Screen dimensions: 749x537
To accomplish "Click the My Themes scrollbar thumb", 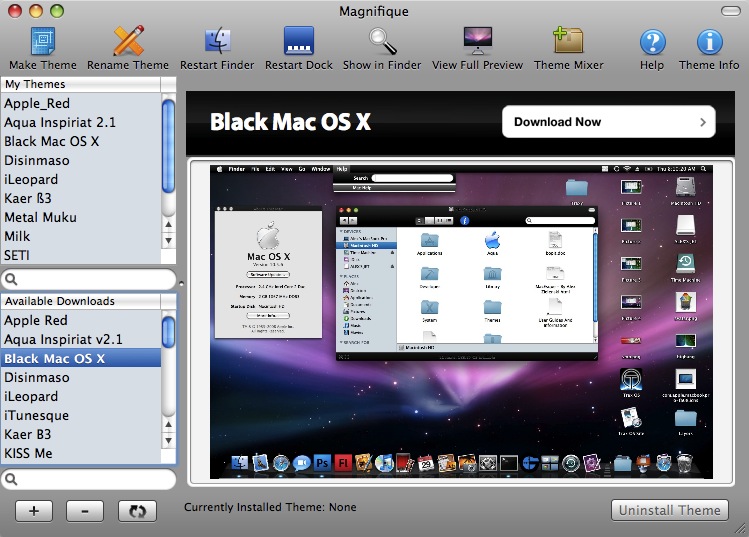I will coord(168,146).
